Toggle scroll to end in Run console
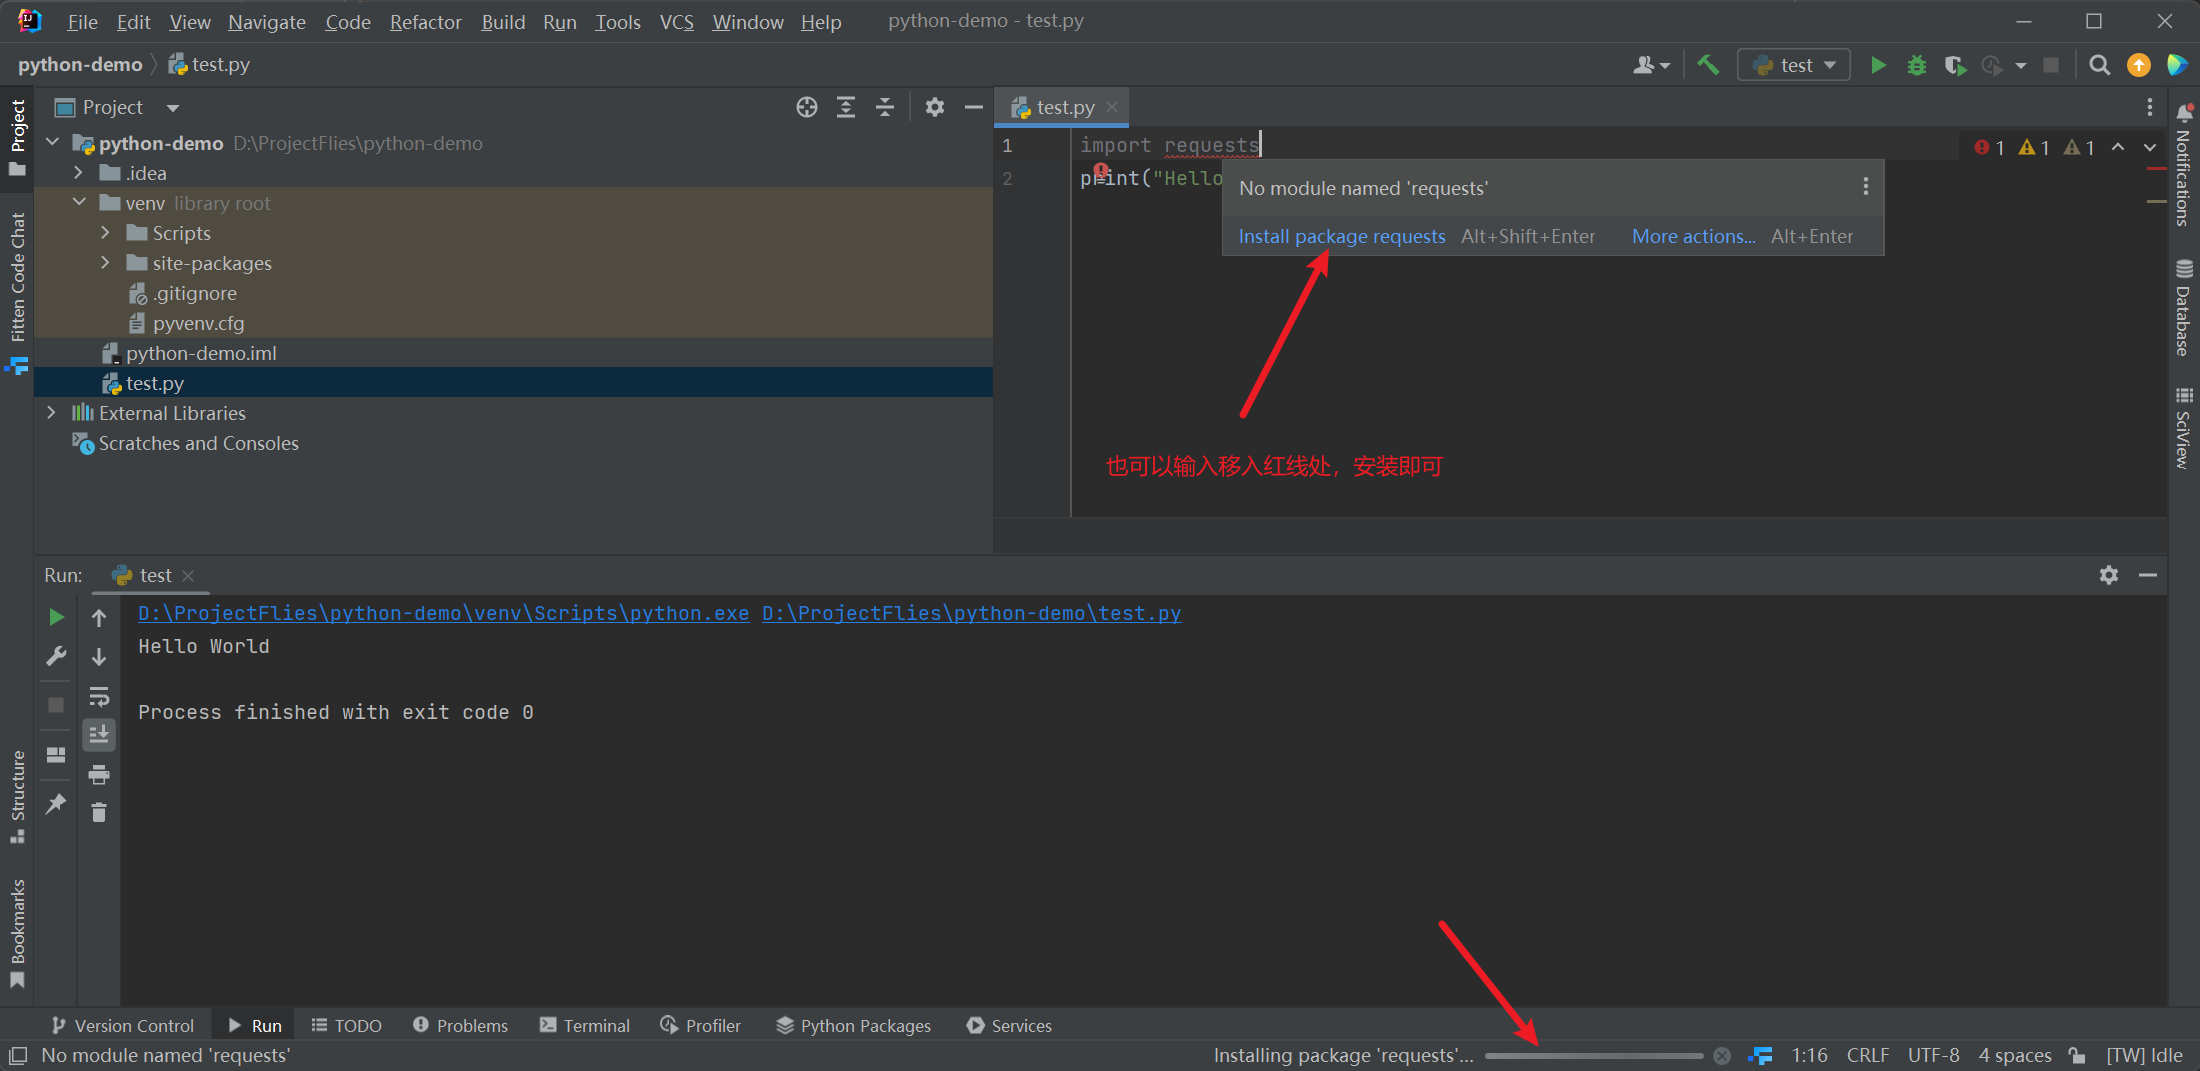This screenshot has height=1071, width=2200. 99,735
